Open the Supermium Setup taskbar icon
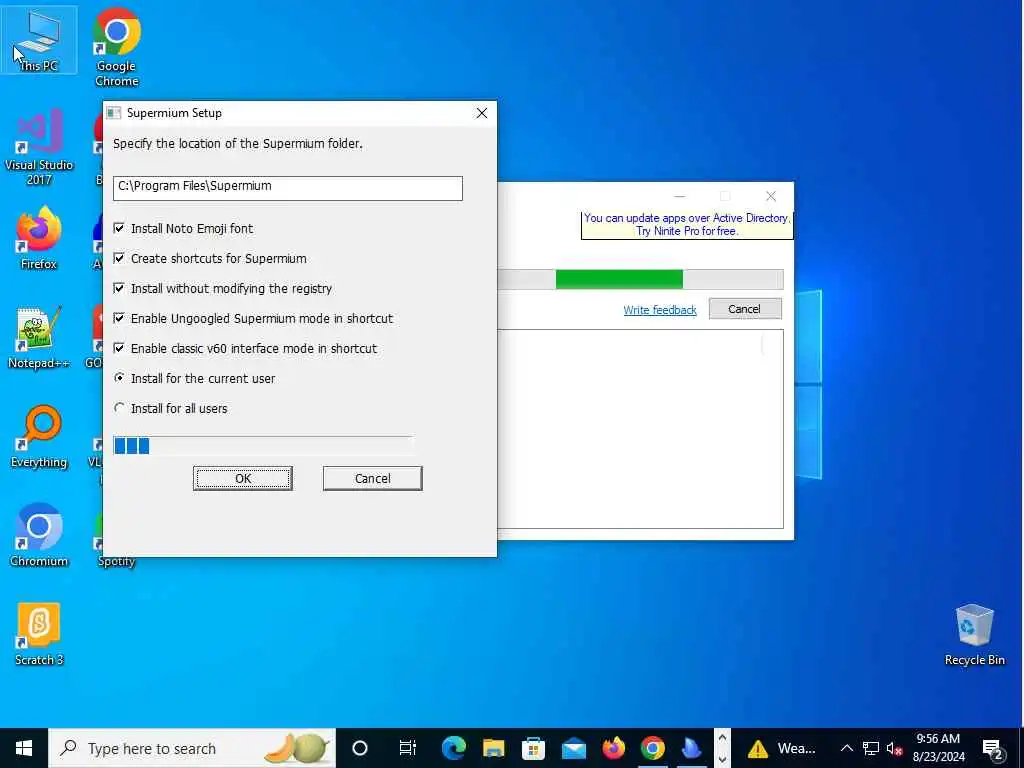The width and height of the screenshot is (1024, 768). point(692,748)
